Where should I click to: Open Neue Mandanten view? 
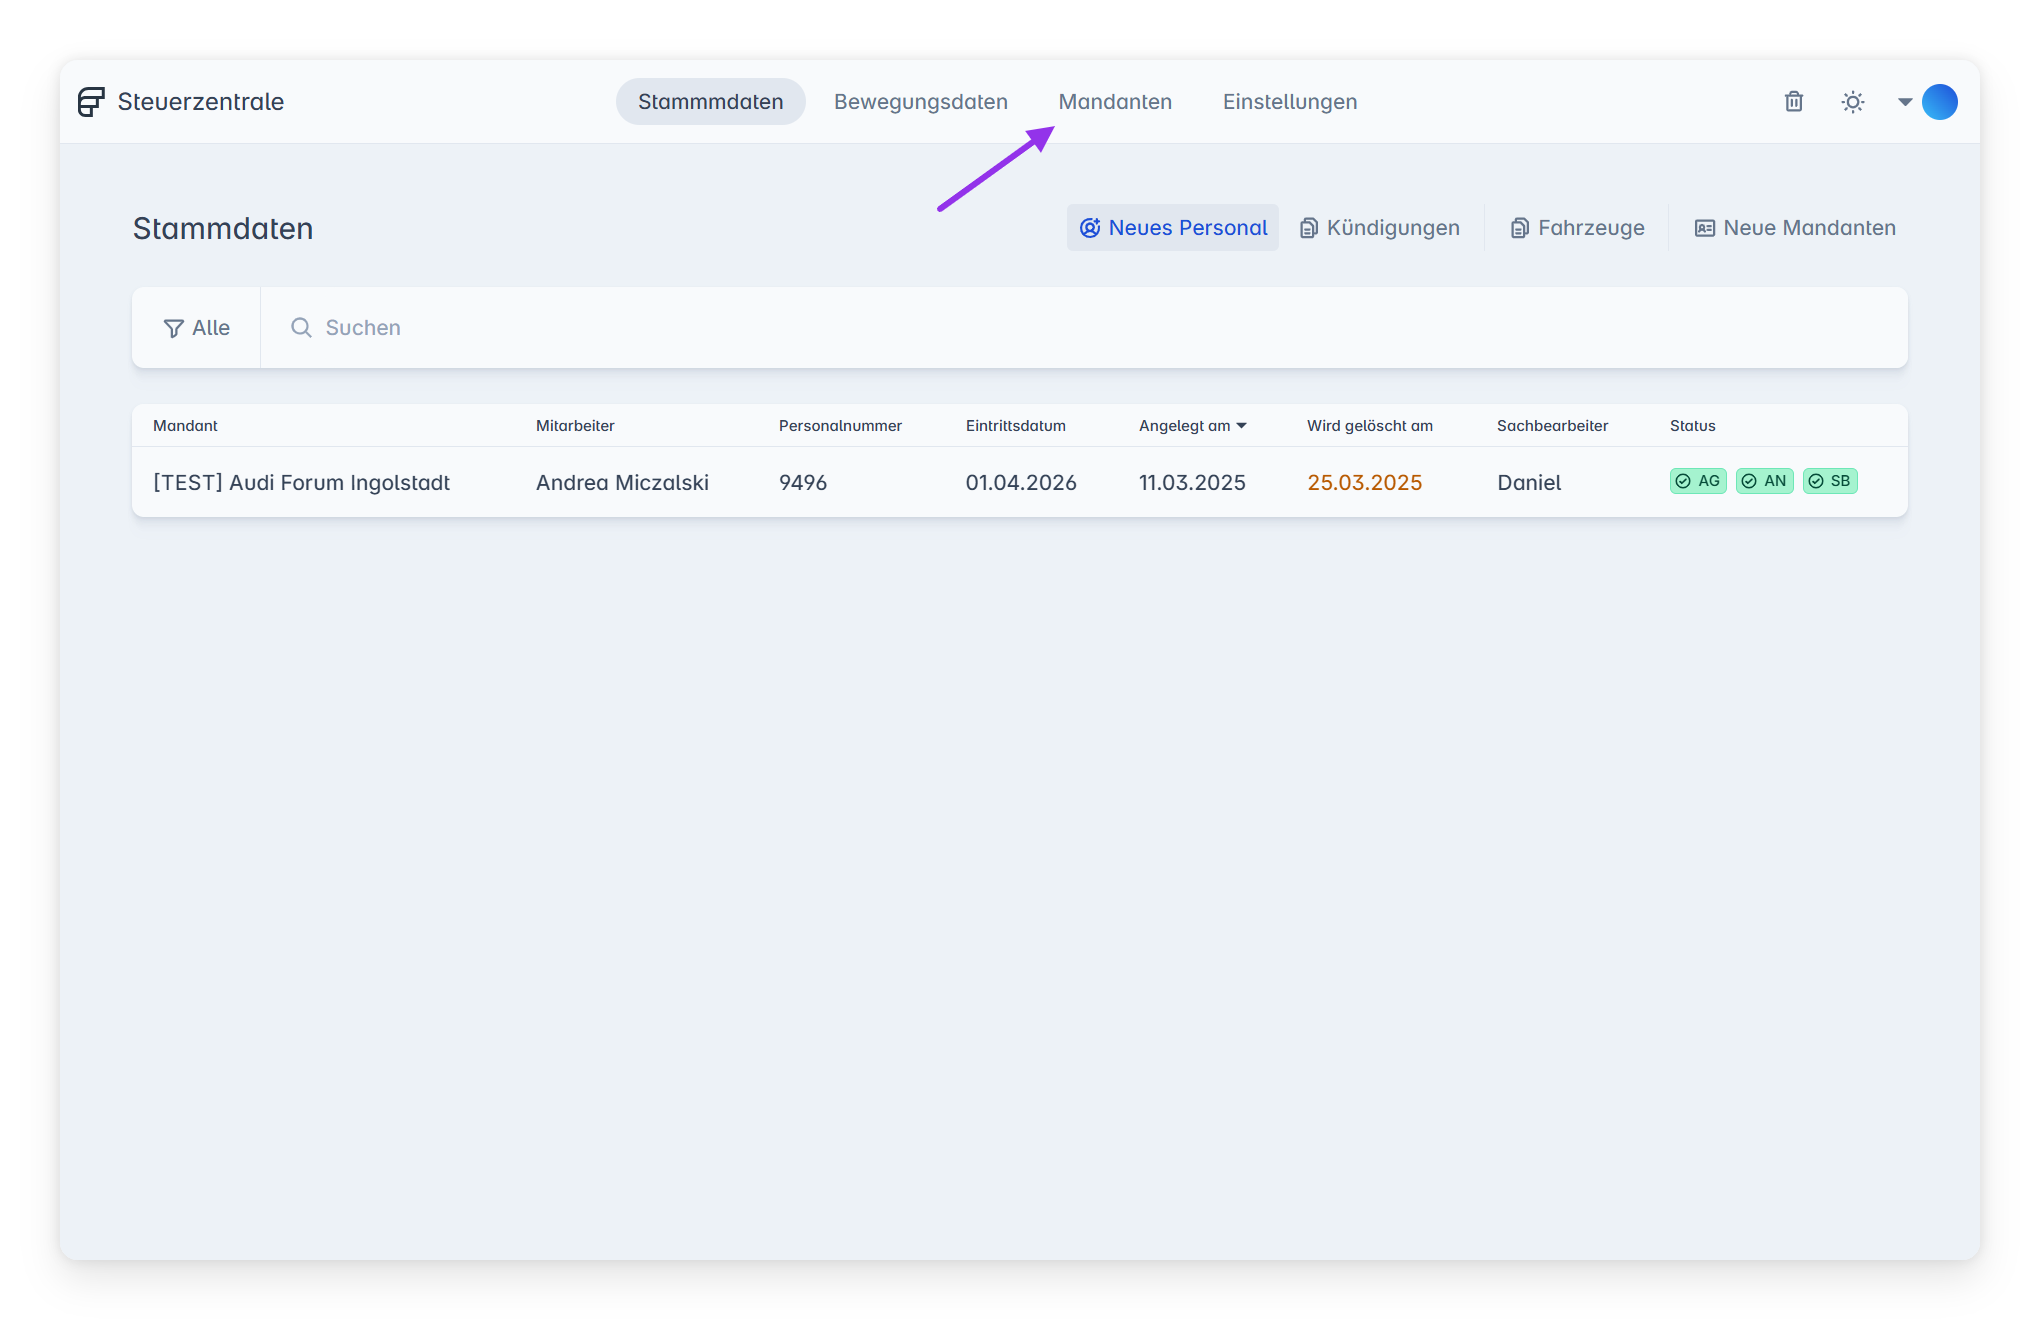[x=1795, y=228]
